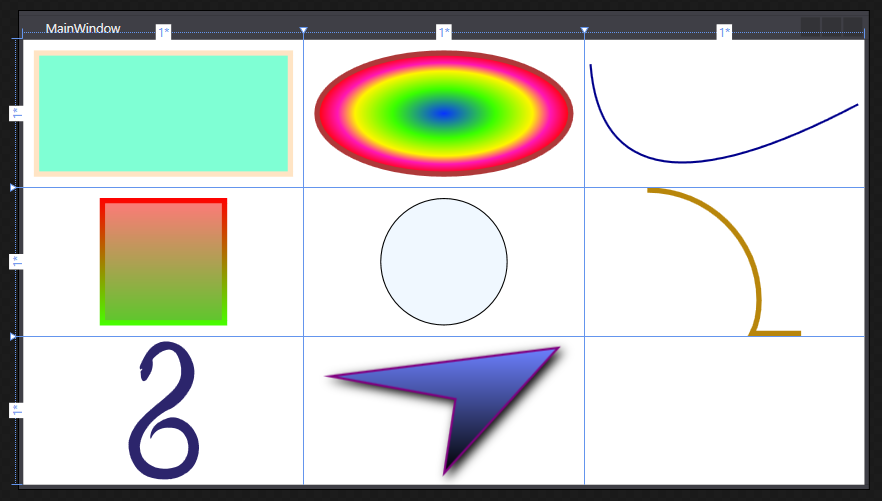Click the top row's 1* size label
Screen dimensions: 882x501
pos(15,113)
